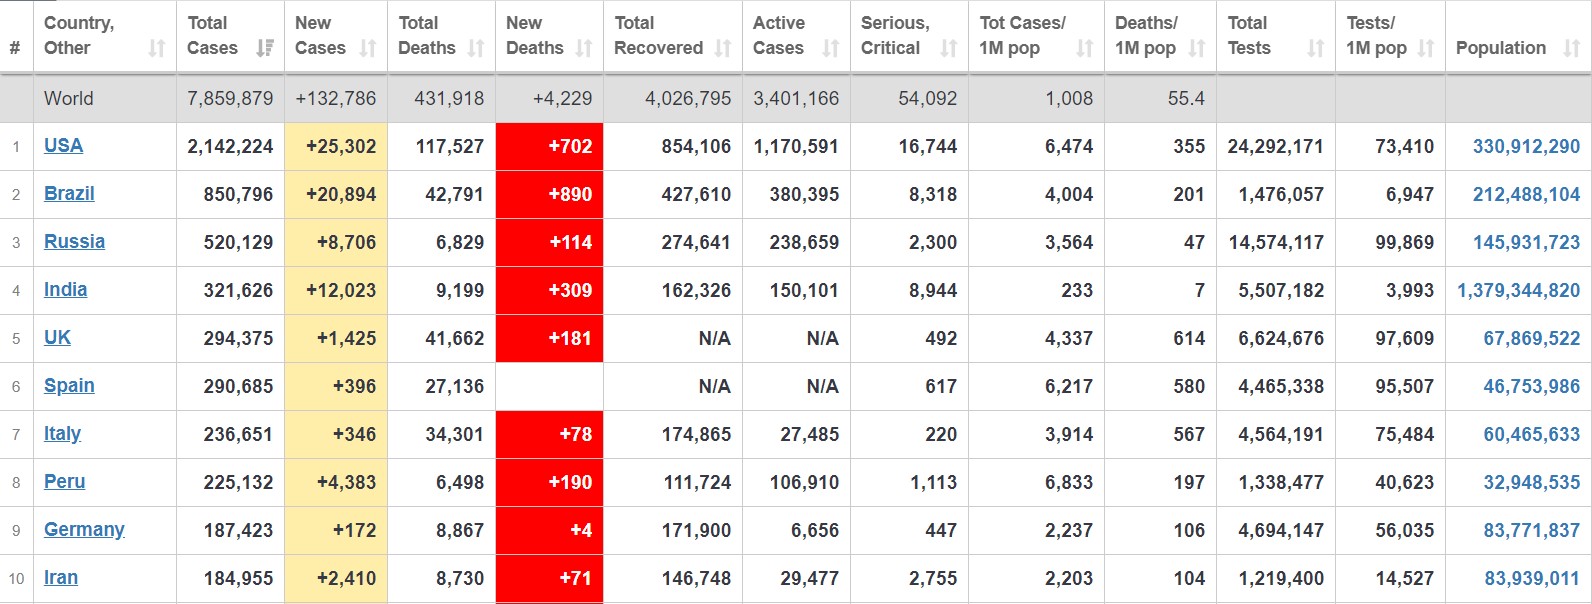Sort by New Deaths column icon
1592x604 pixels.
coord(584,48)
